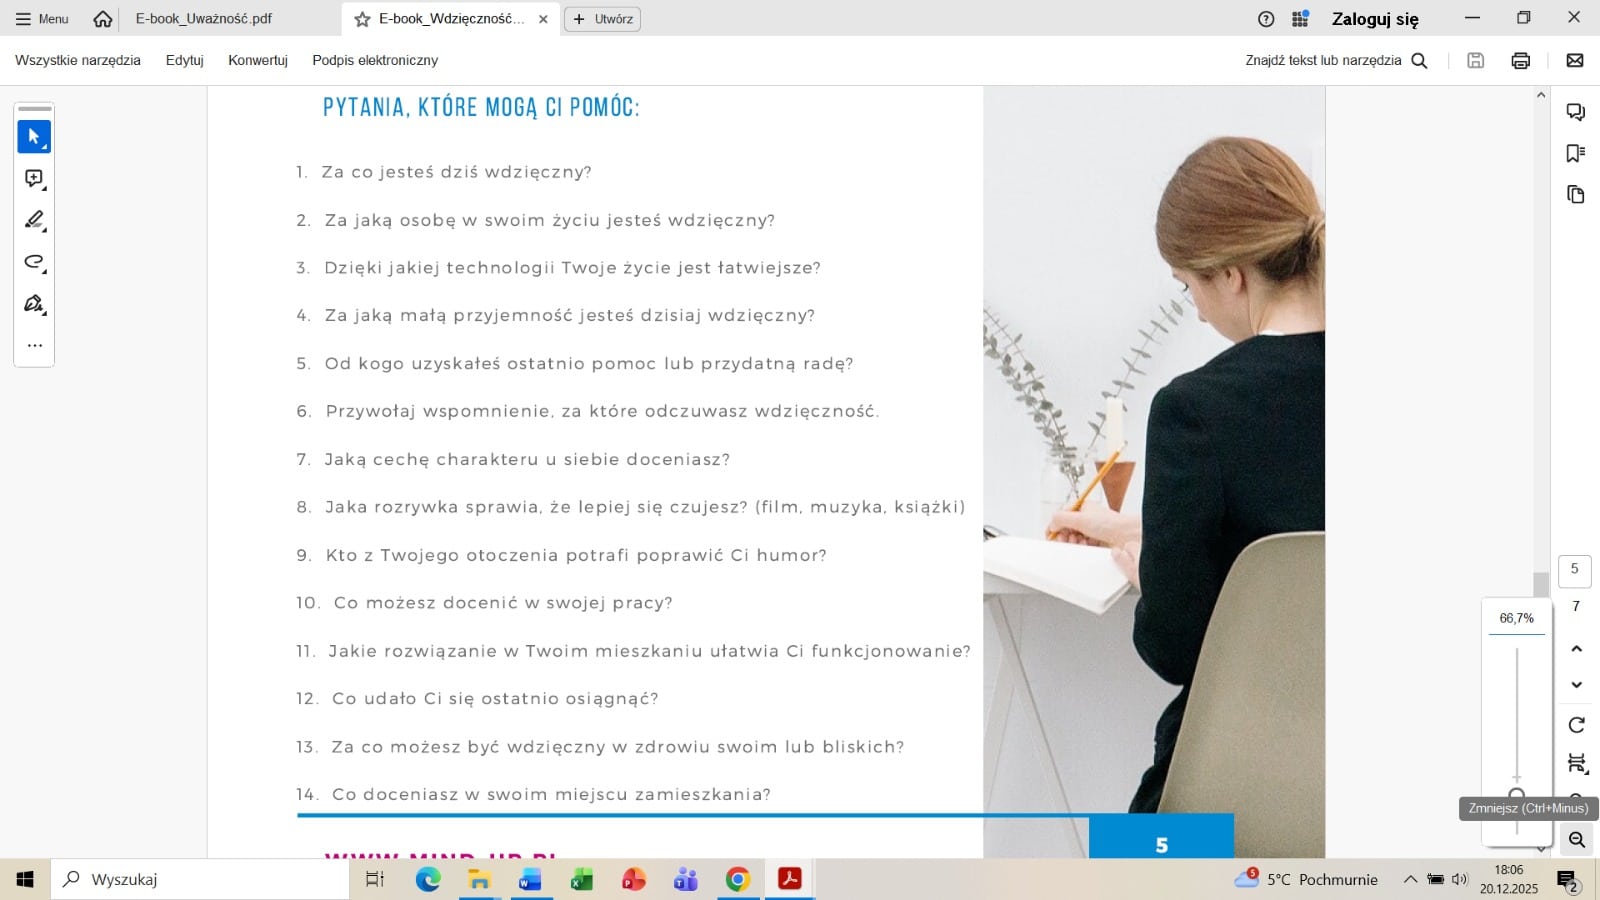
Task: Click the Utwórz button
Action: tap(603, 19)
